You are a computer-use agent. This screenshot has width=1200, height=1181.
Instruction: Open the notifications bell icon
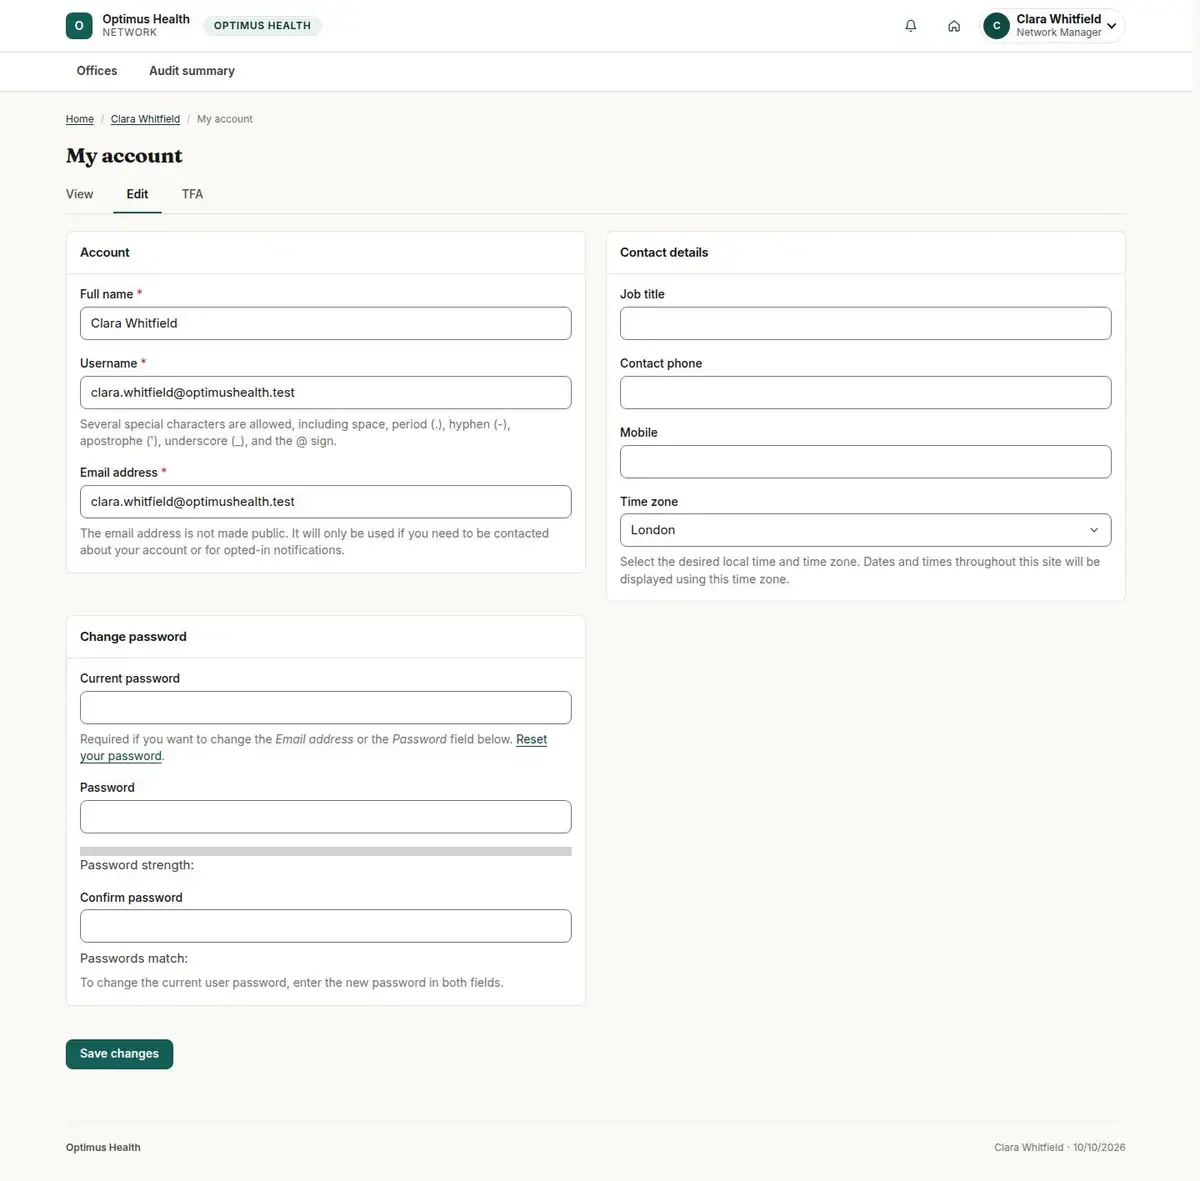pos(910,26)
